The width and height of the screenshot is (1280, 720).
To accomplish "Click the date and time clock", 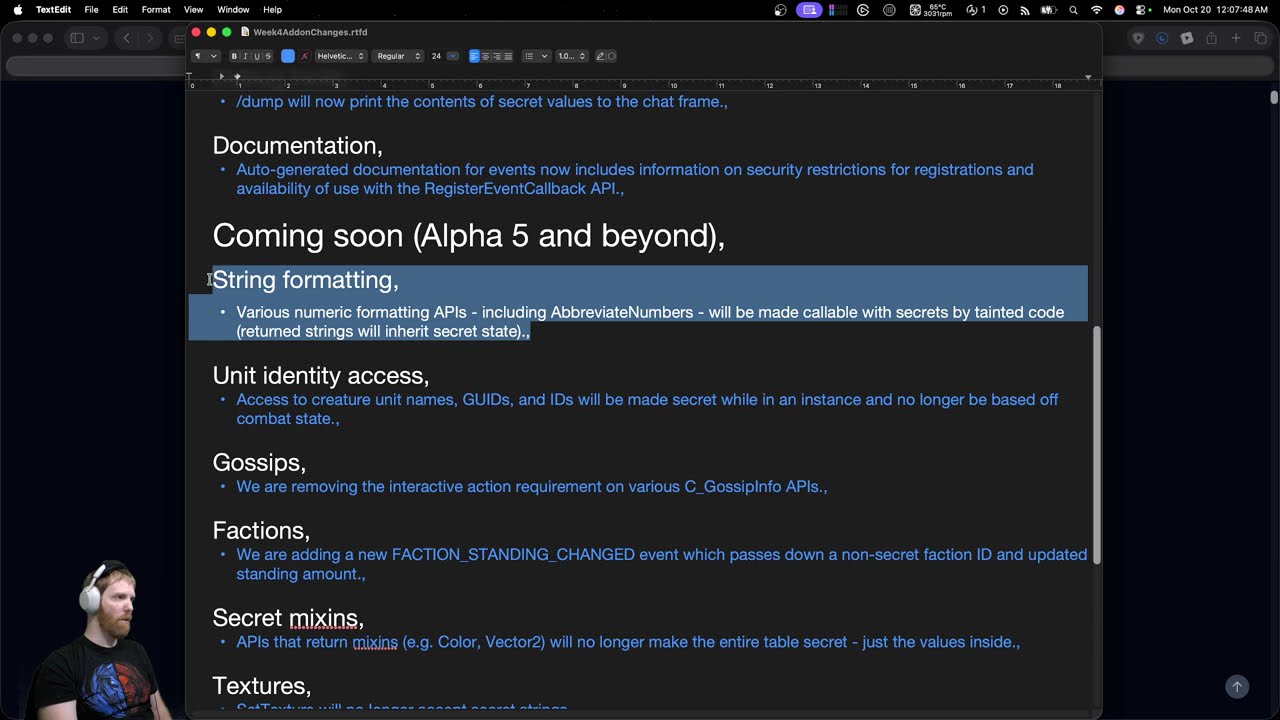I will coord(1216,9).
